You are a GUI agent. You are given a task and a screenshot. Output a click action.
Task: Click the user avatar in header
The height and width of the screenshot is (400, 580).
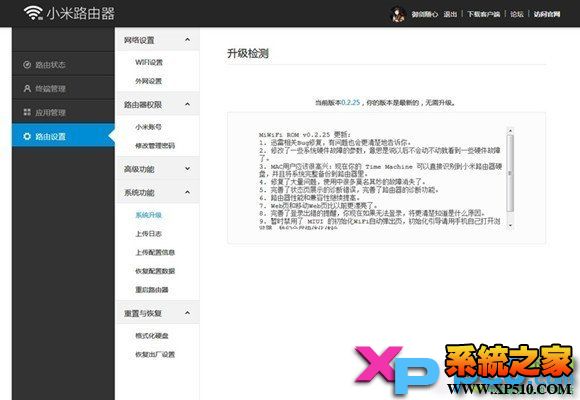tap(398, 14)
